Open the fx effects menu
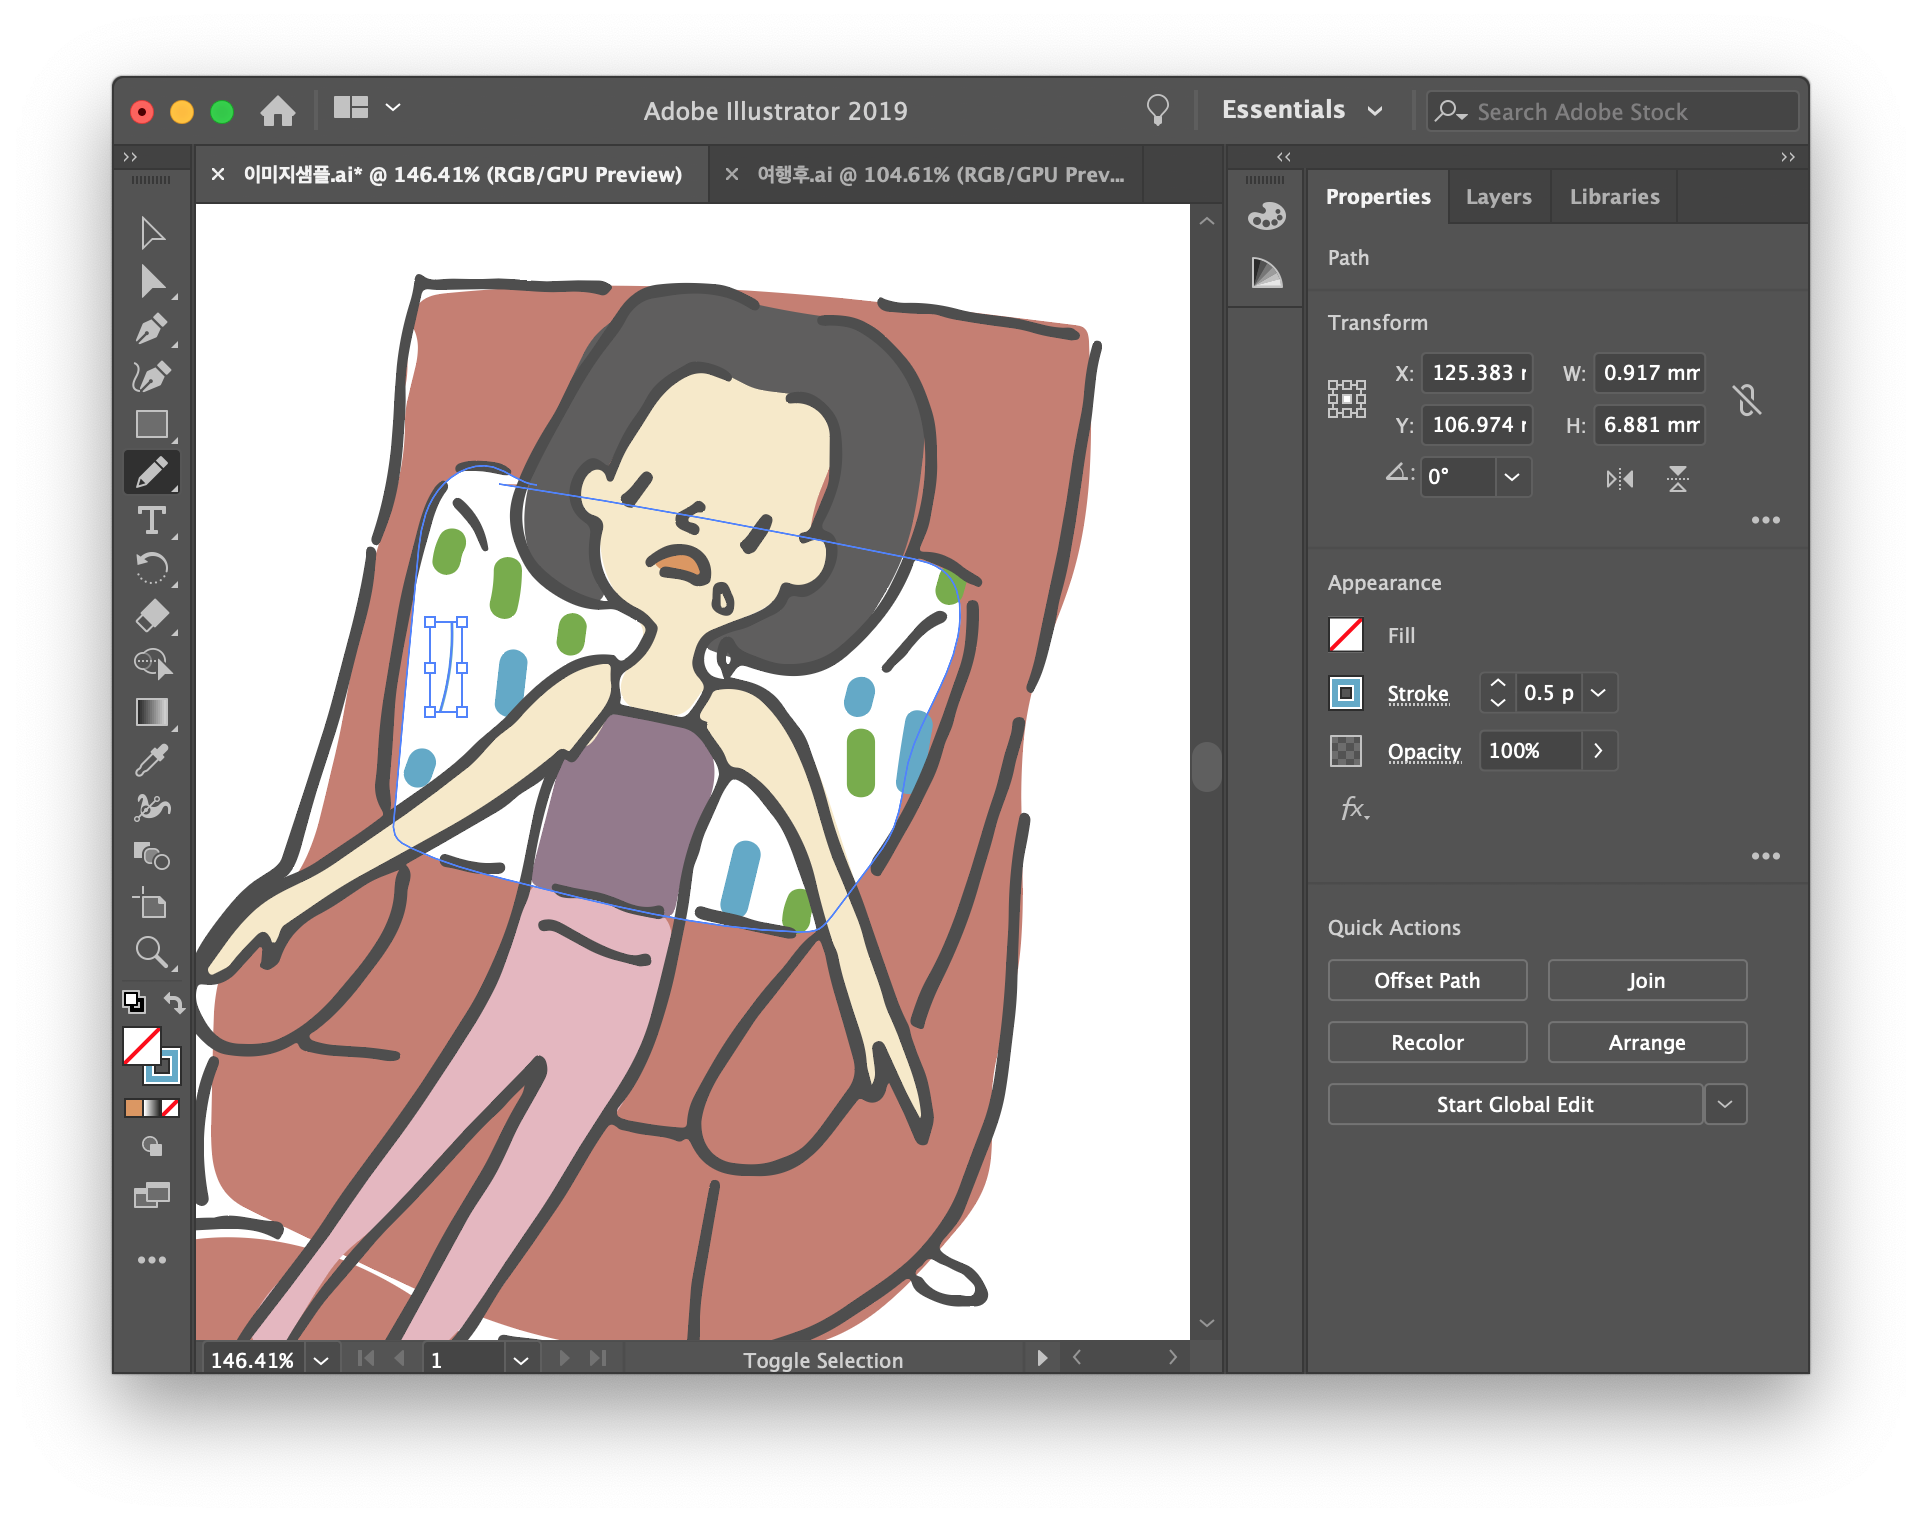This screenshot has width=1922, height=1522. pos(1354,808)
